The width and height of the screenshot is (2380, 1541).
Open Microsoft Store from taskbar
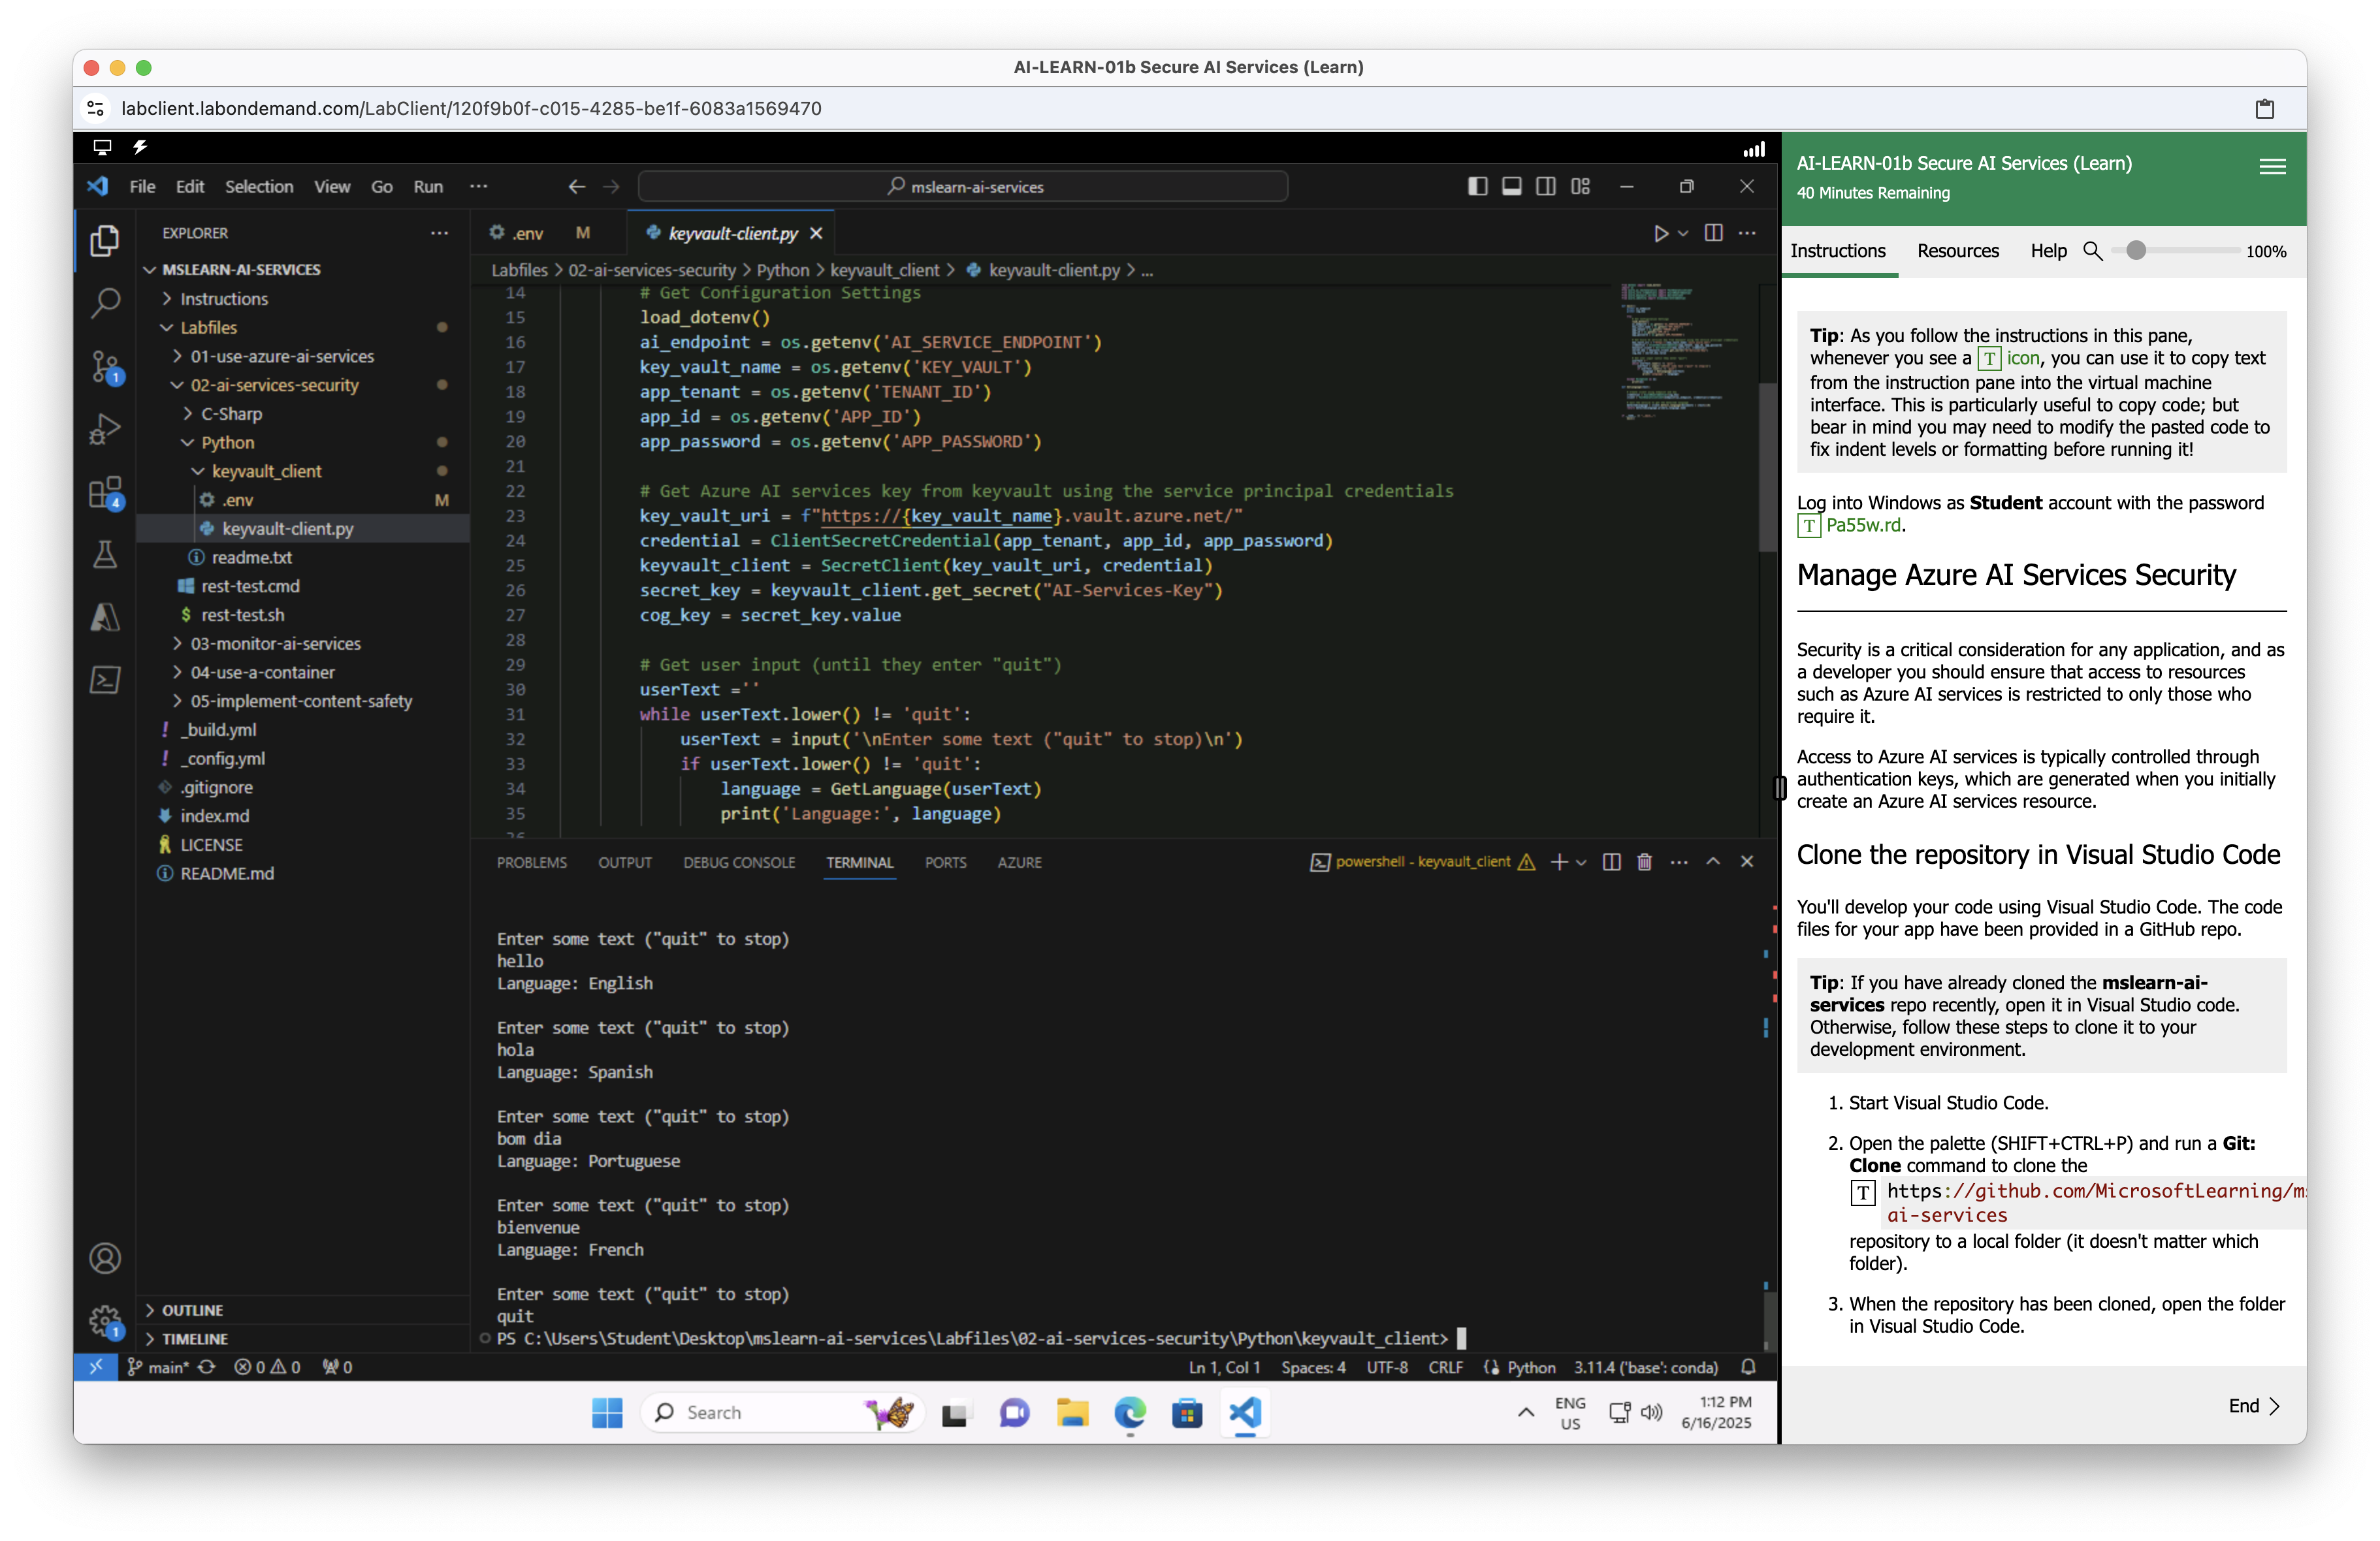[x=1187, y=1413]
